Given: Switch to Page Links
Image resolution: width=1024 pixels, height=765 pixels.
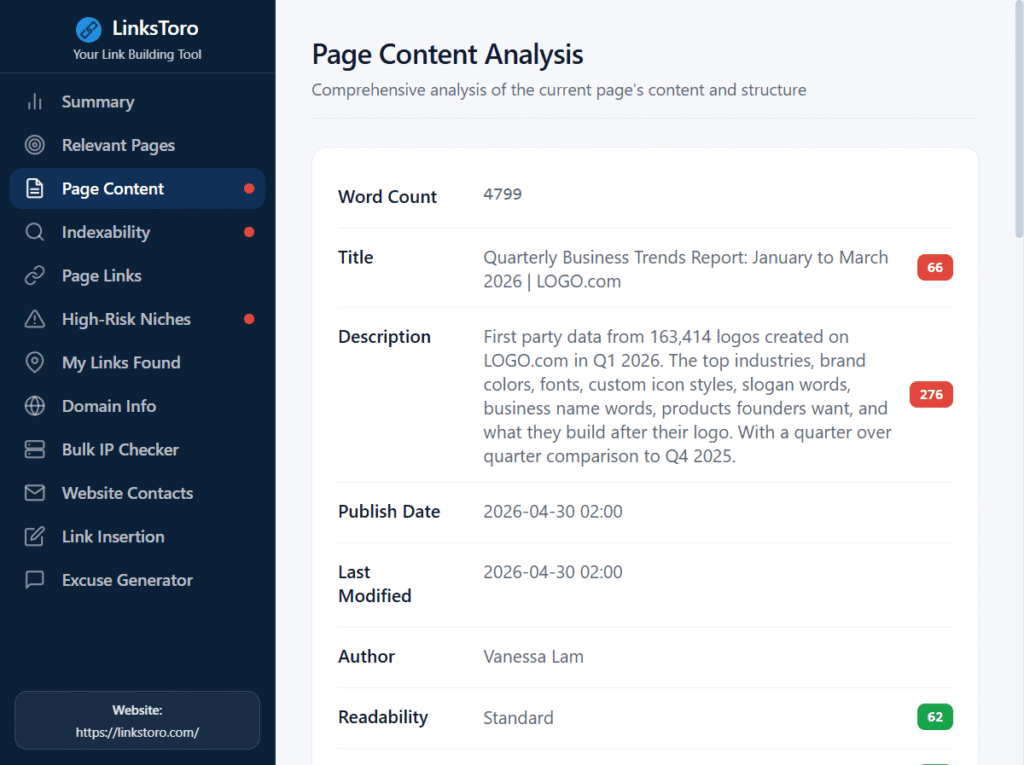Looking at the screenshot, I should coord(137,276).
